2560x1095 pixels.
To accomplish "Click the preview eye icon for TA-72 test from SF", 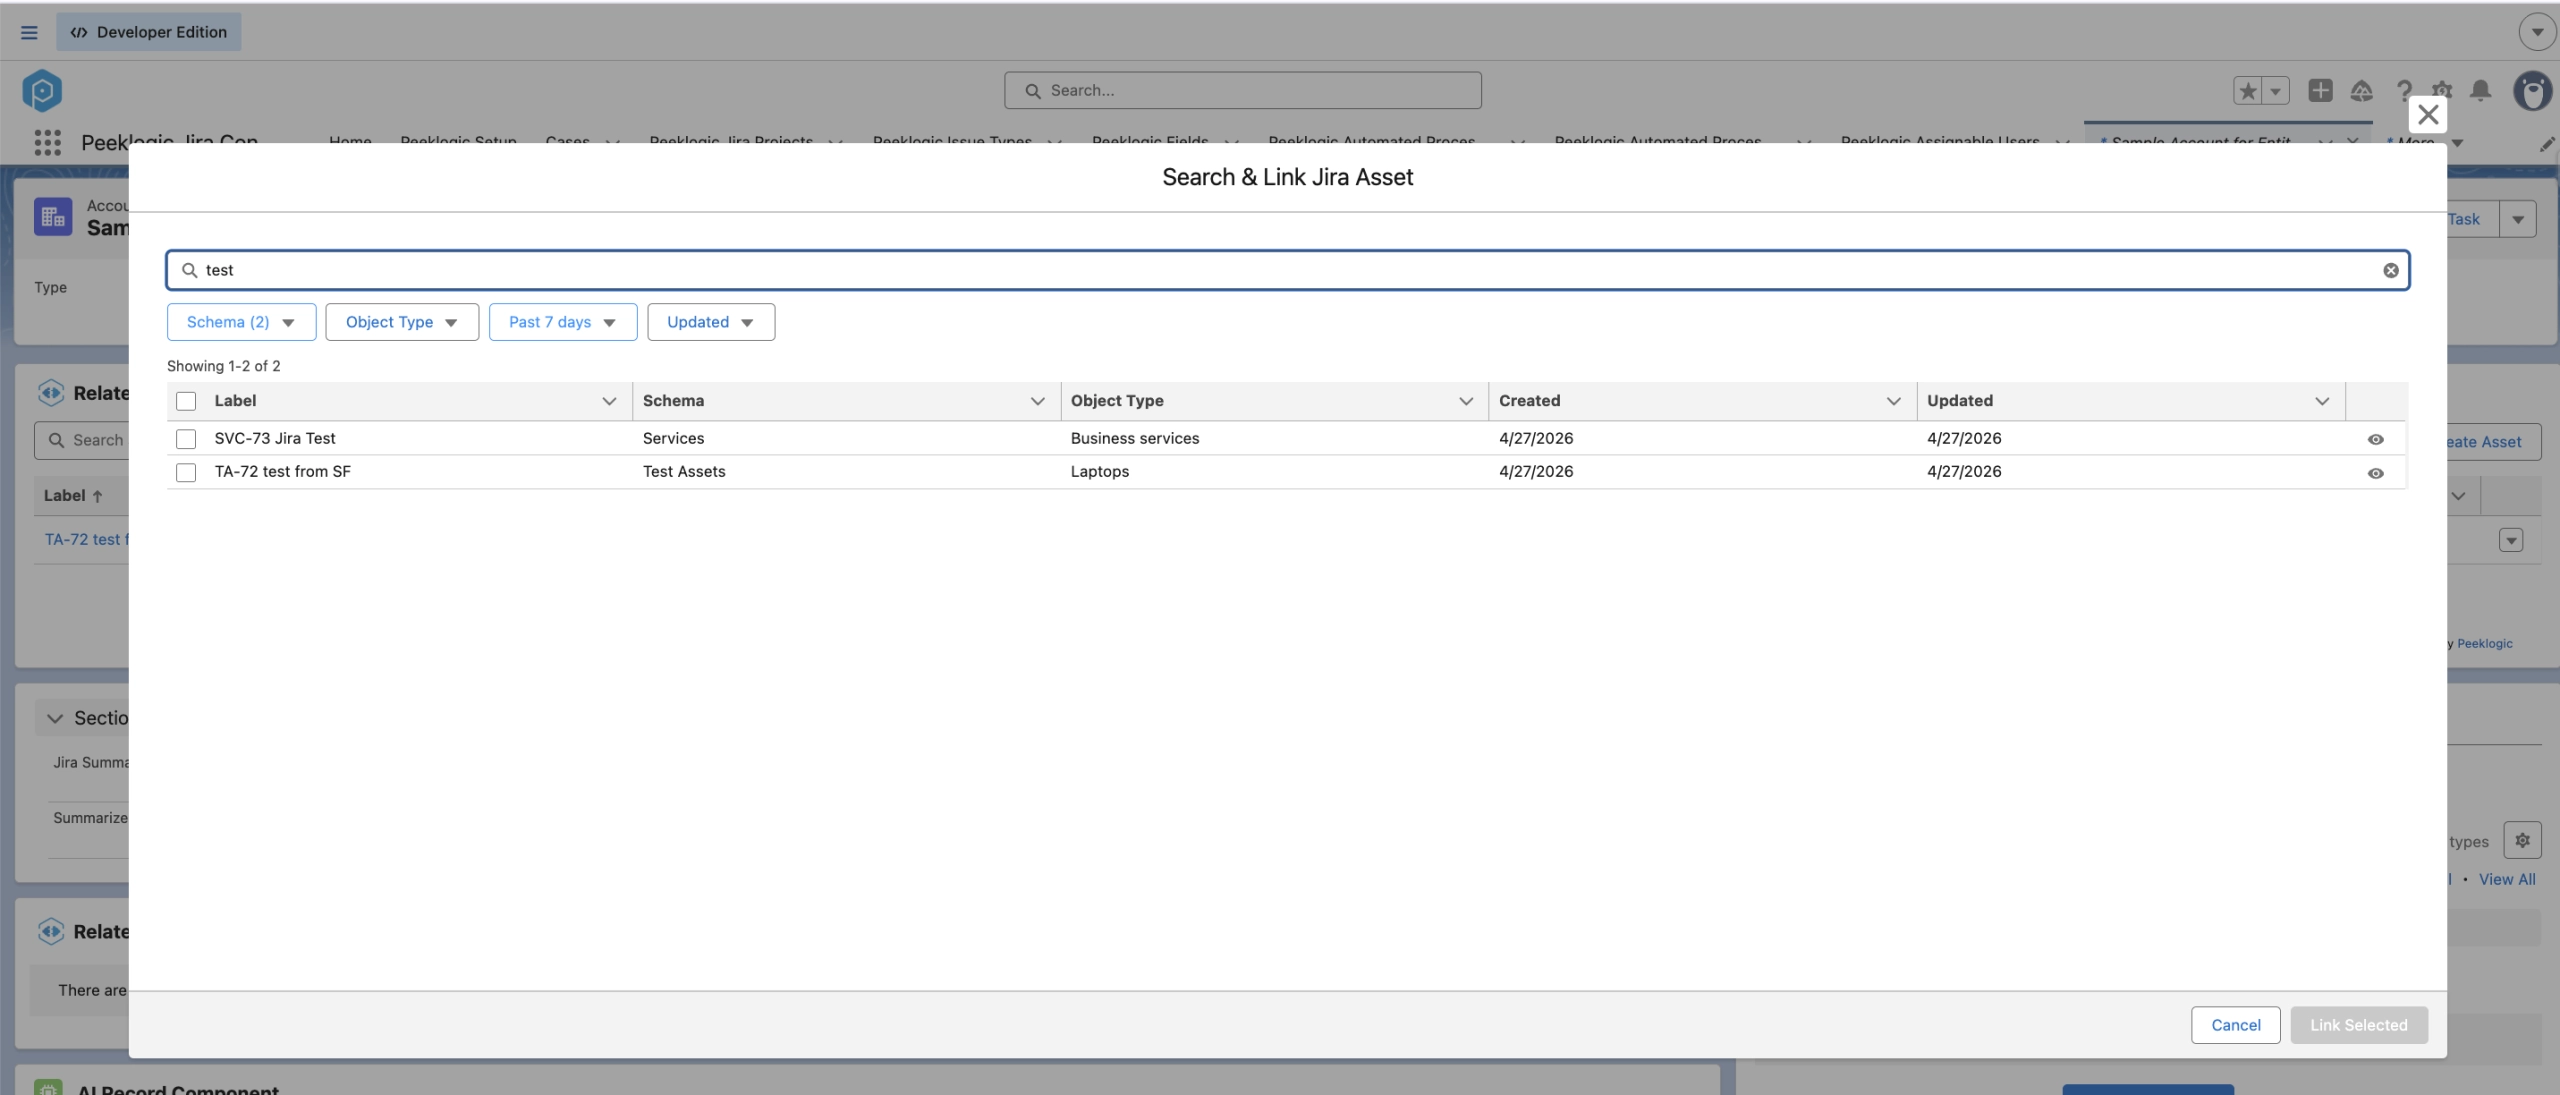I will [2375, 473].
